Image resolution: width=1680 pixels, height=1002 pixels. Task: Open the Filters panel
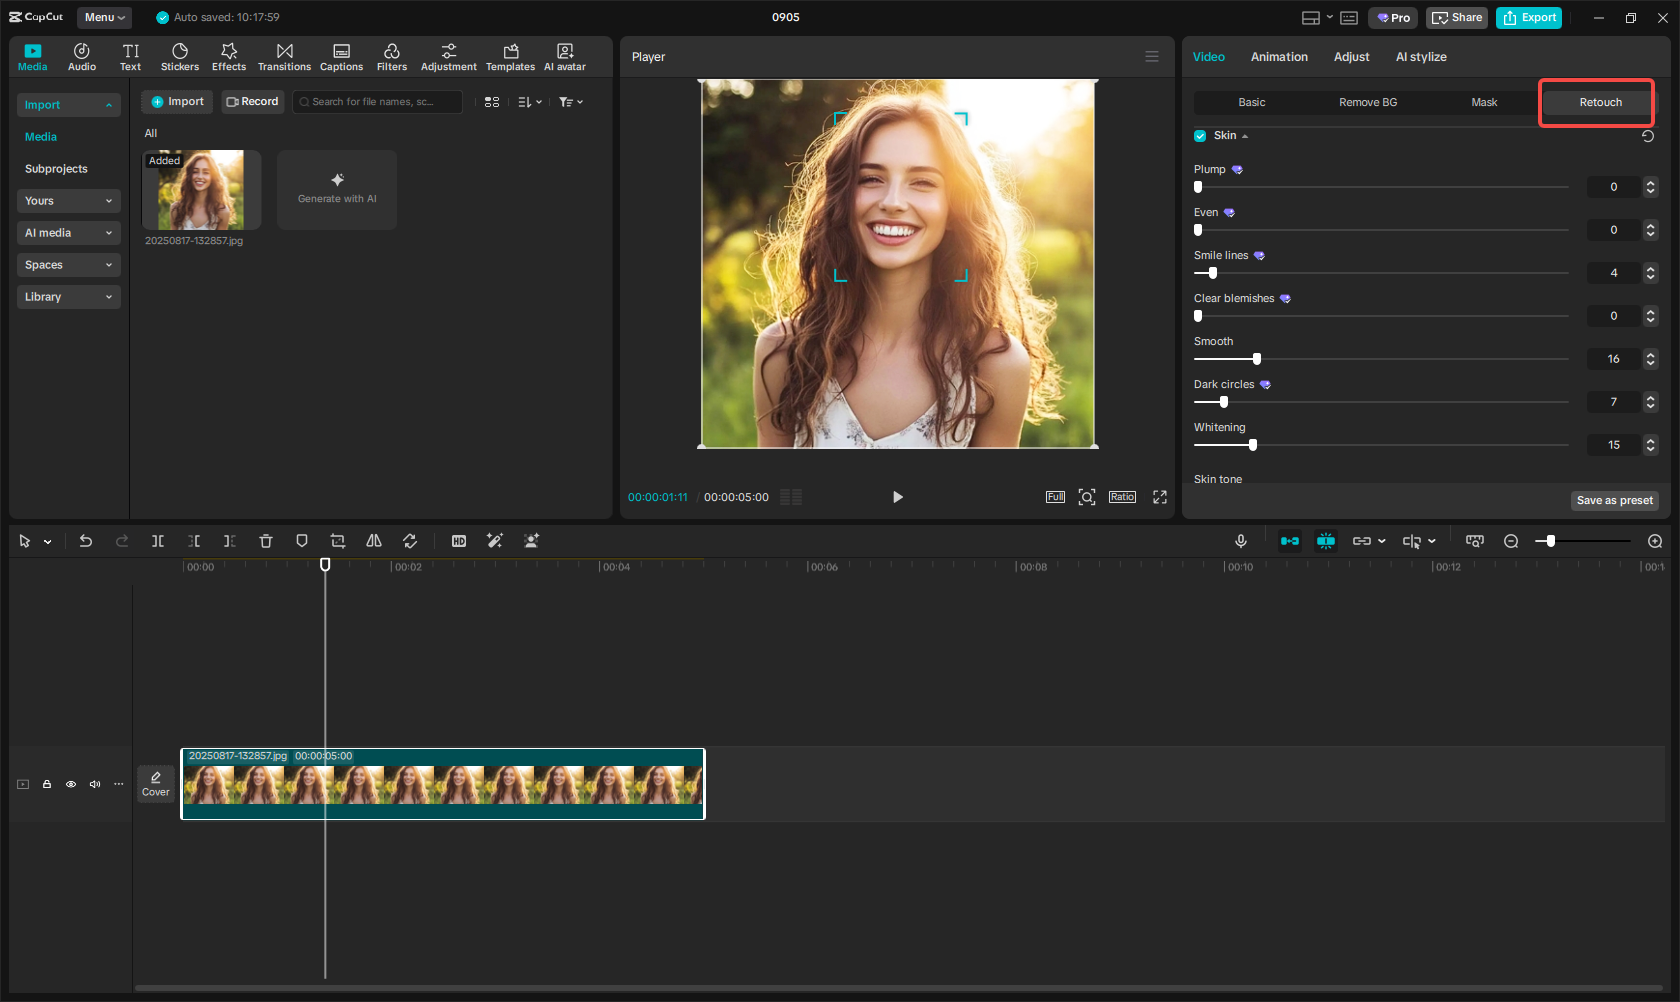click(391, 55)
